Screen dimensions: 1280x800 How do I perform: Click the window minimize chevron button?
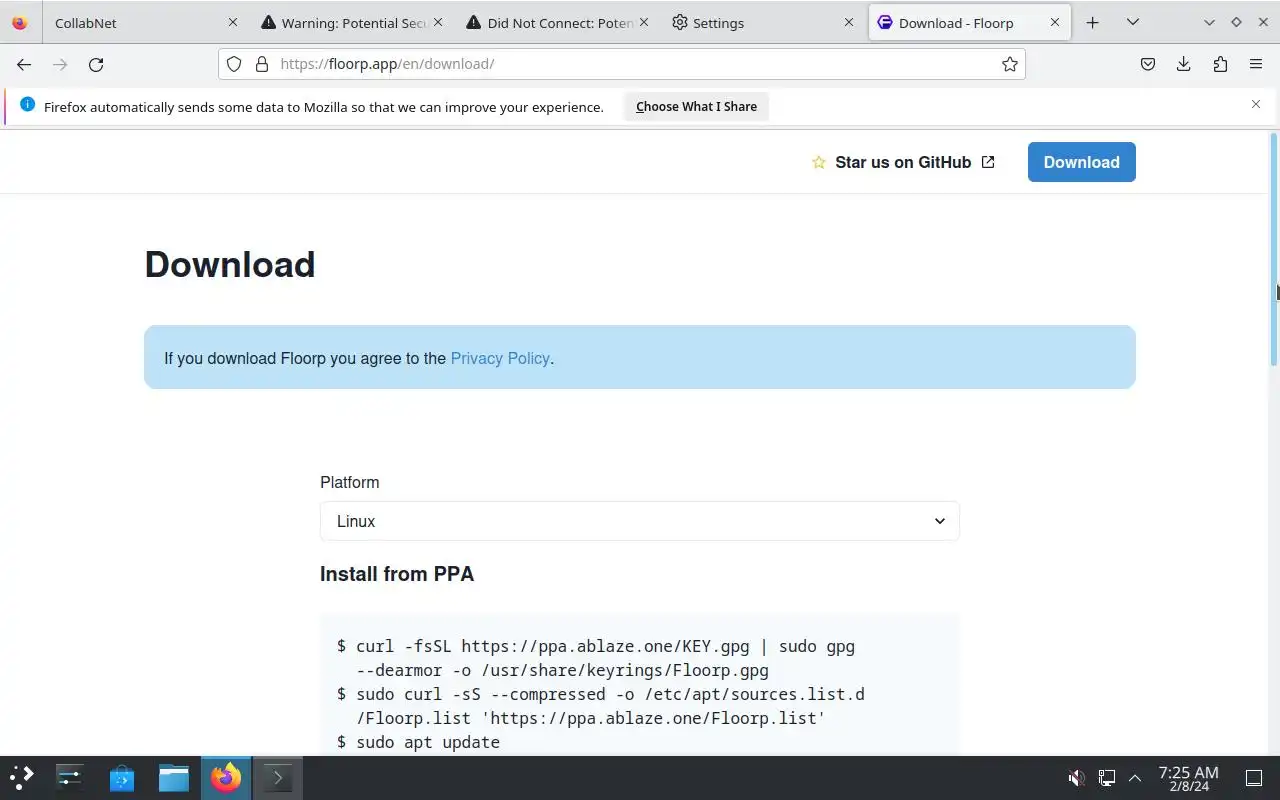[x=1209, y=22]
